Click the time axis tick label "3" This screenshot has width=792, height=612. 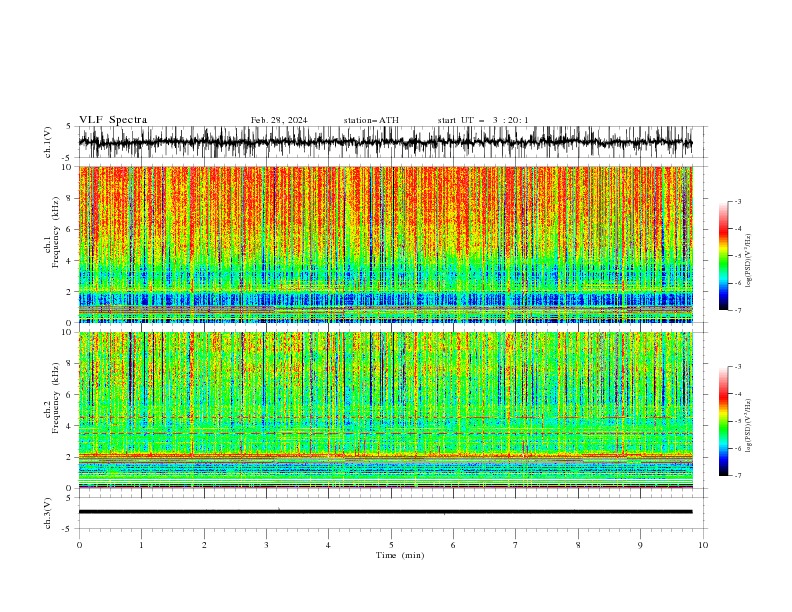coord(266,545)
